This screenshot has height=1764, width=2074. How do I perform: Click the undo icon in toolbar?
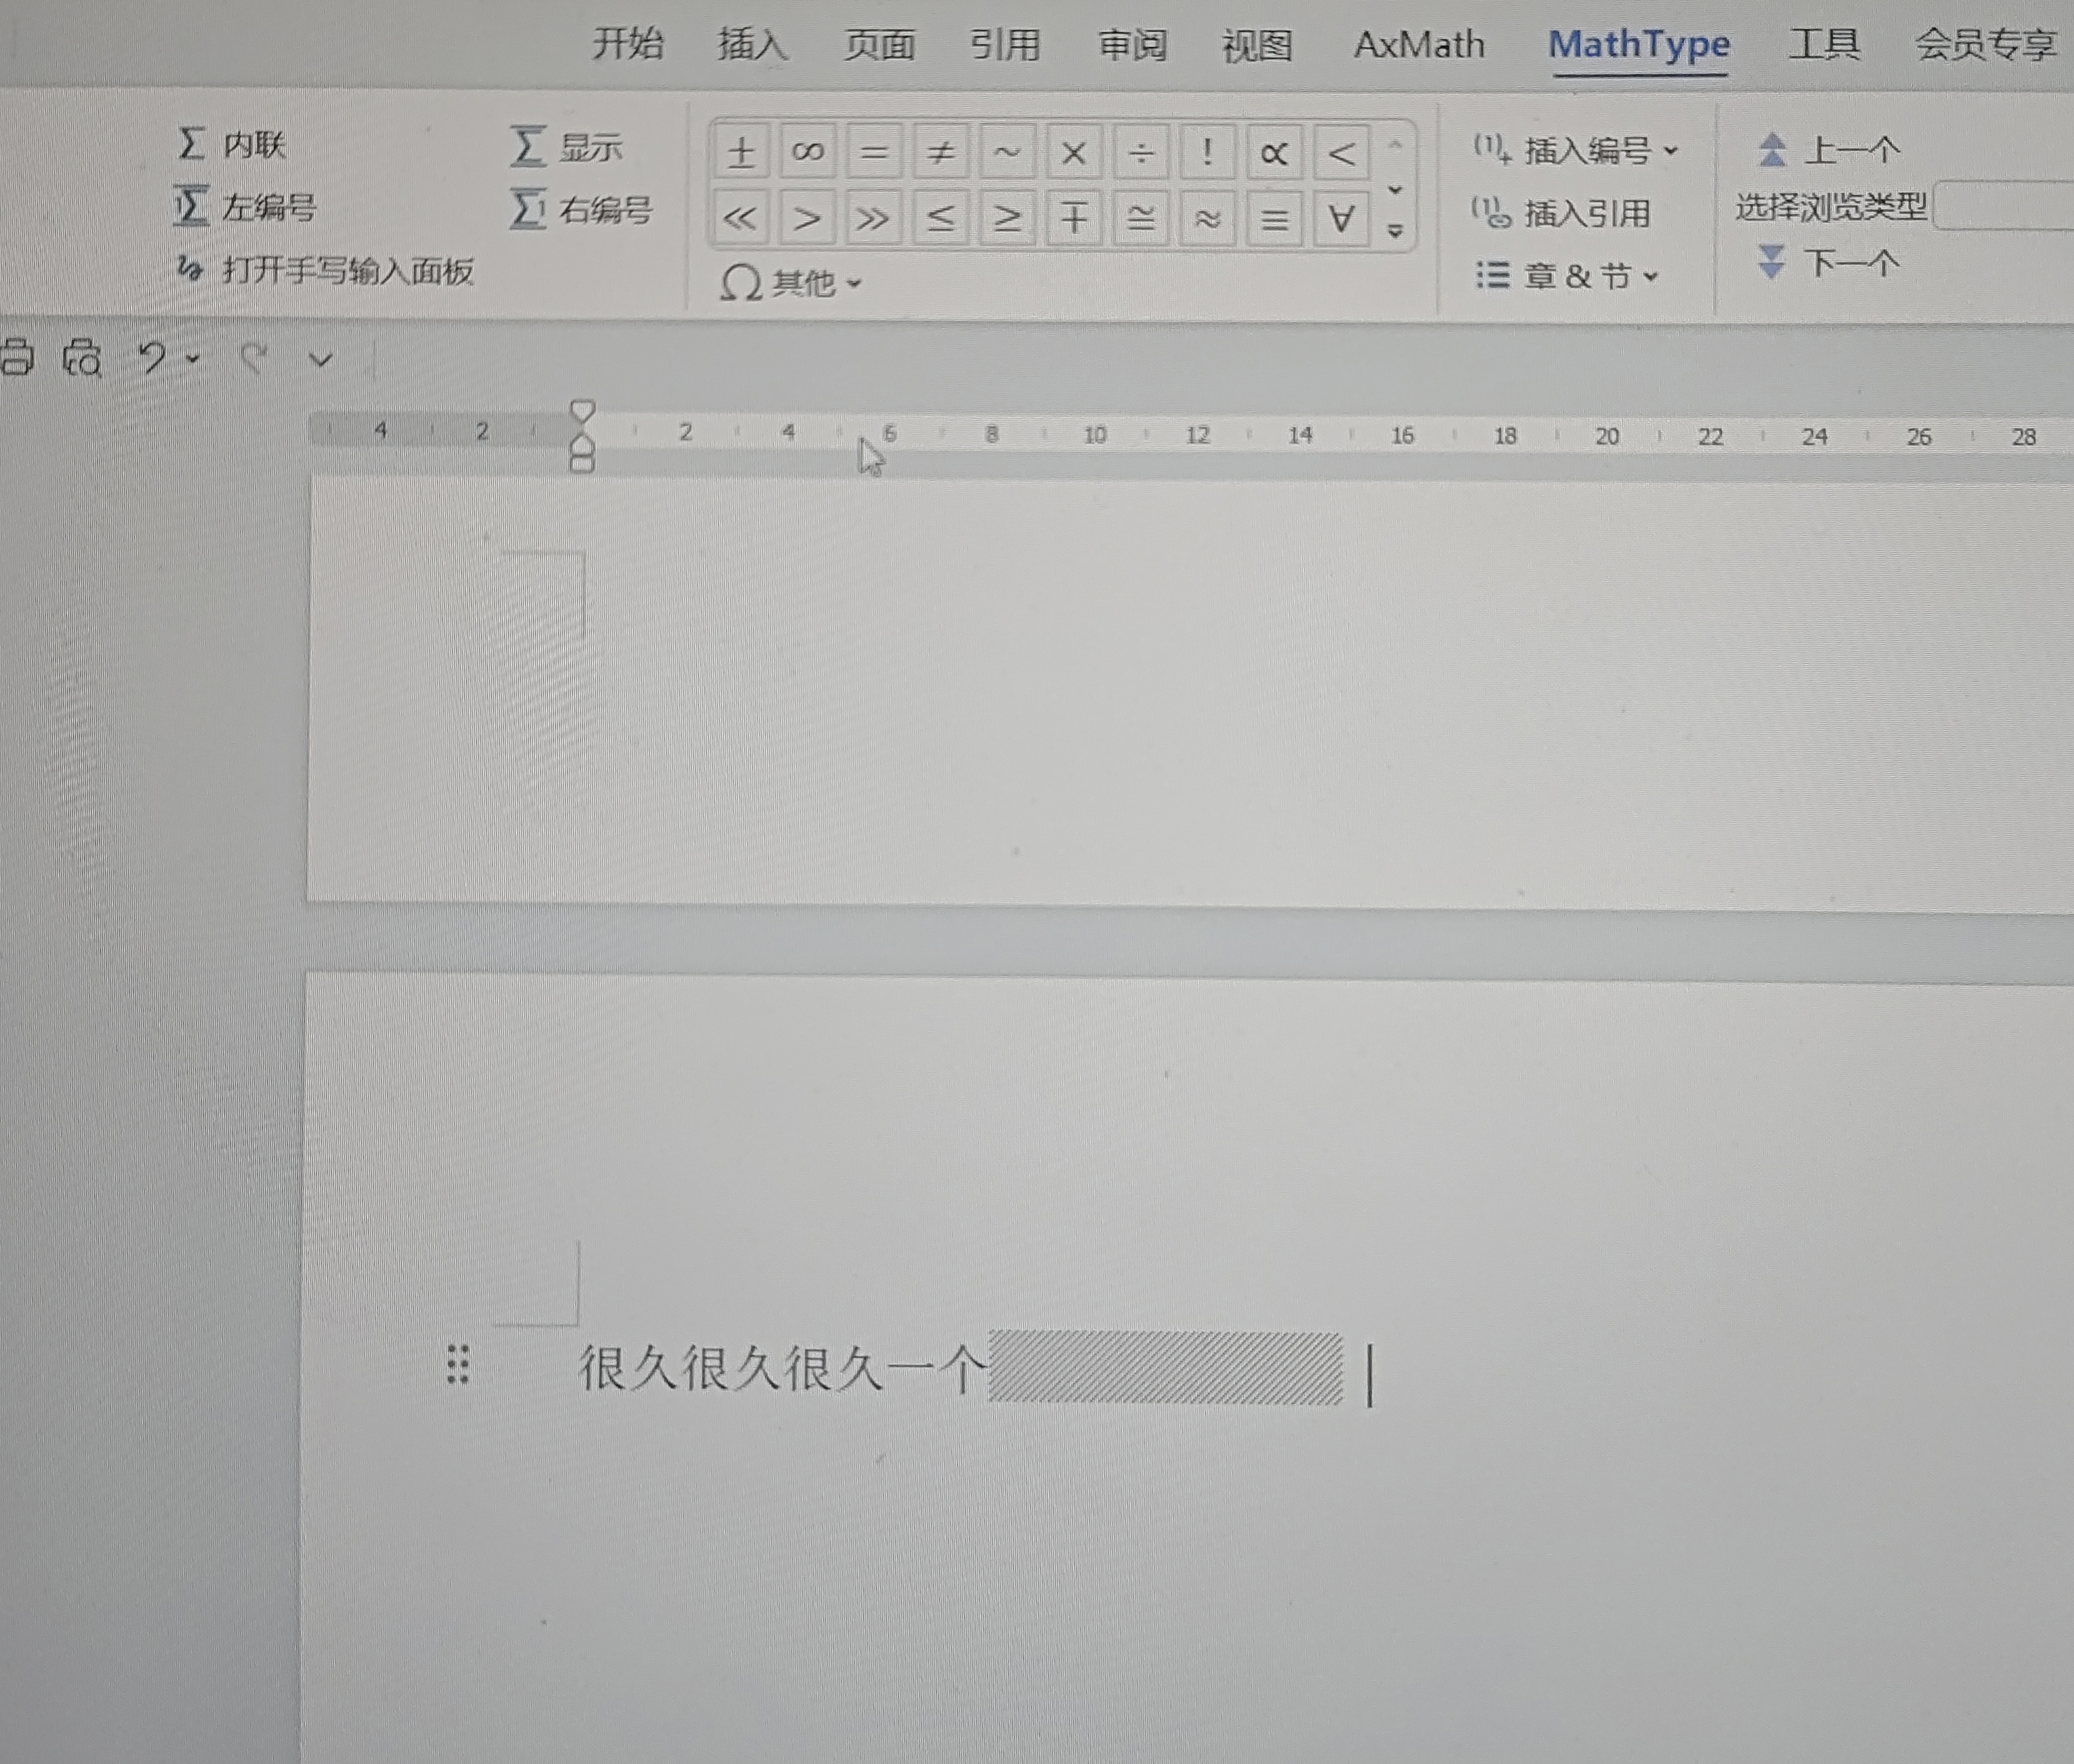tap(151, 358)
